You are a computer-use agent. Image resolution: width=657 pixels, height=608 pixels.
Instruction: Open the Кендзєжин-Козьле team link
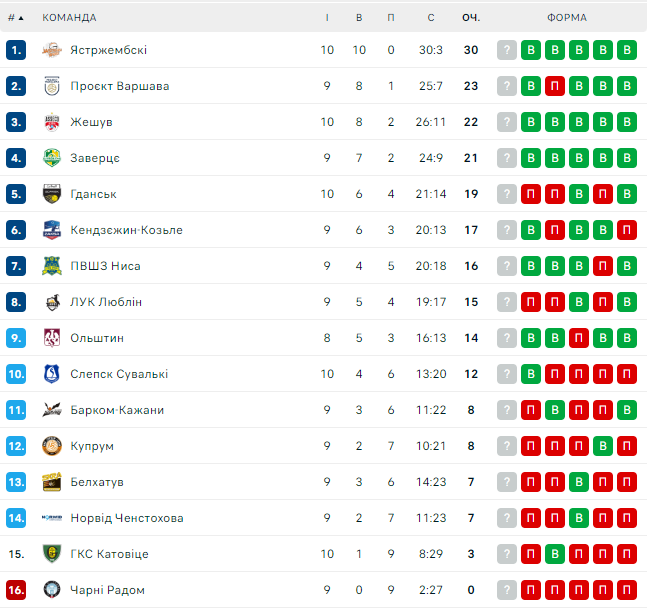click(x=126, y=230)
